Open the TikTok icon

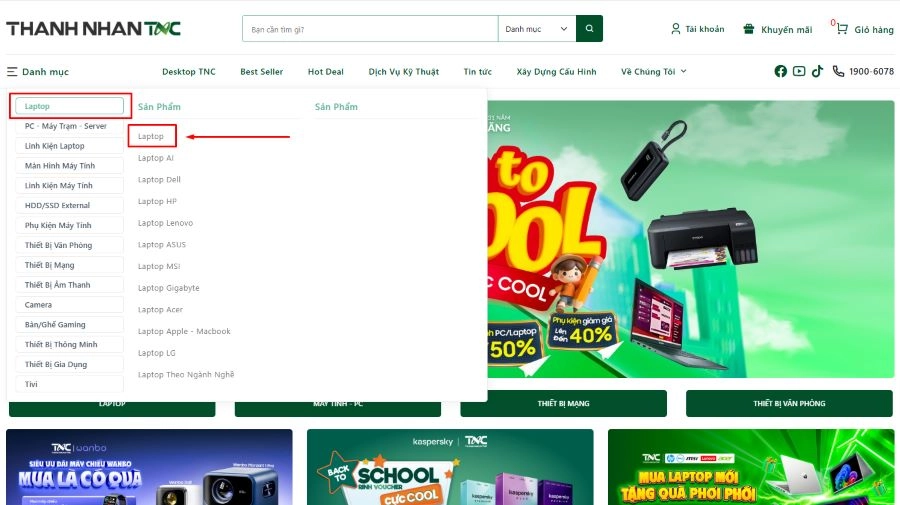tap(817, 71)
